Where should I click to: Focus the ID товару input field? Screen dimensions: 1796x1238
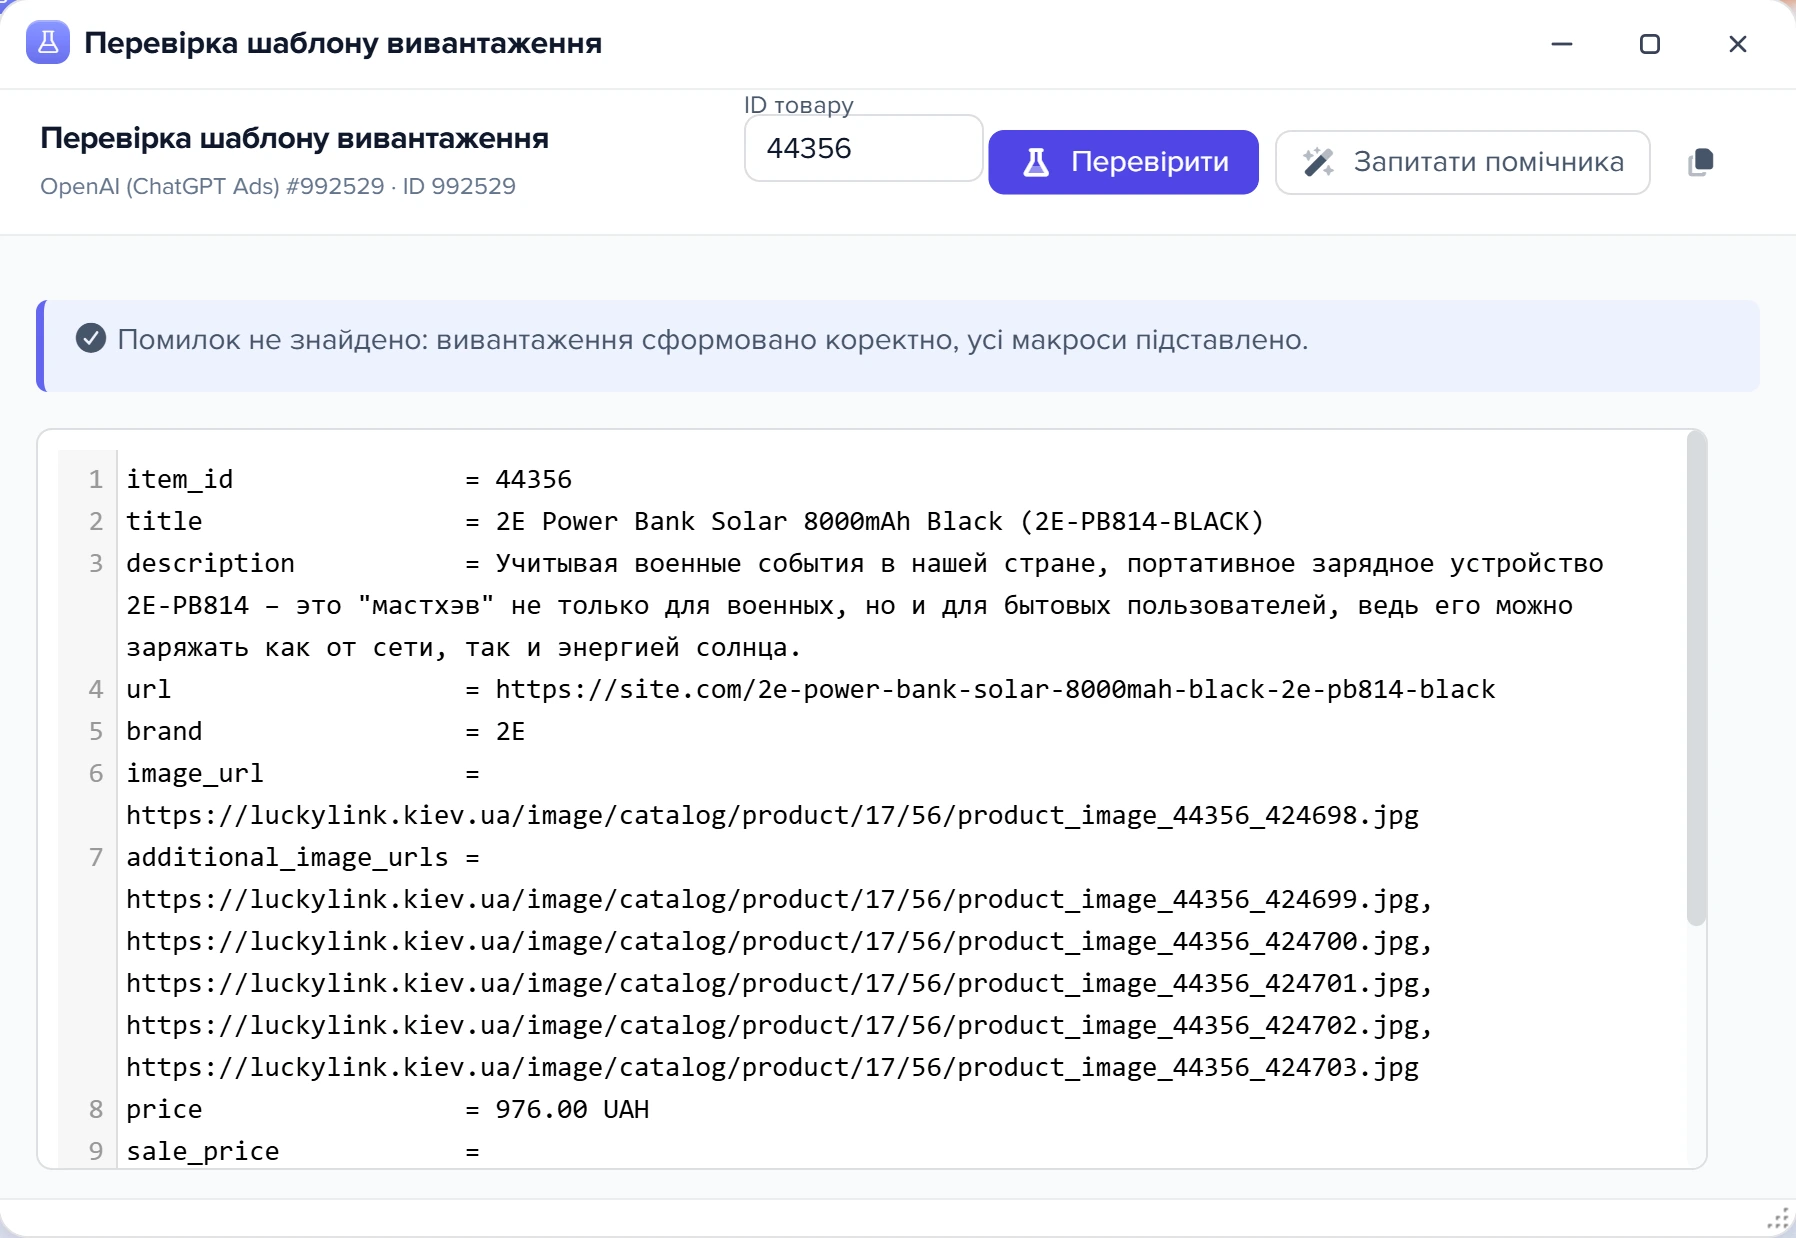[864, 148]
